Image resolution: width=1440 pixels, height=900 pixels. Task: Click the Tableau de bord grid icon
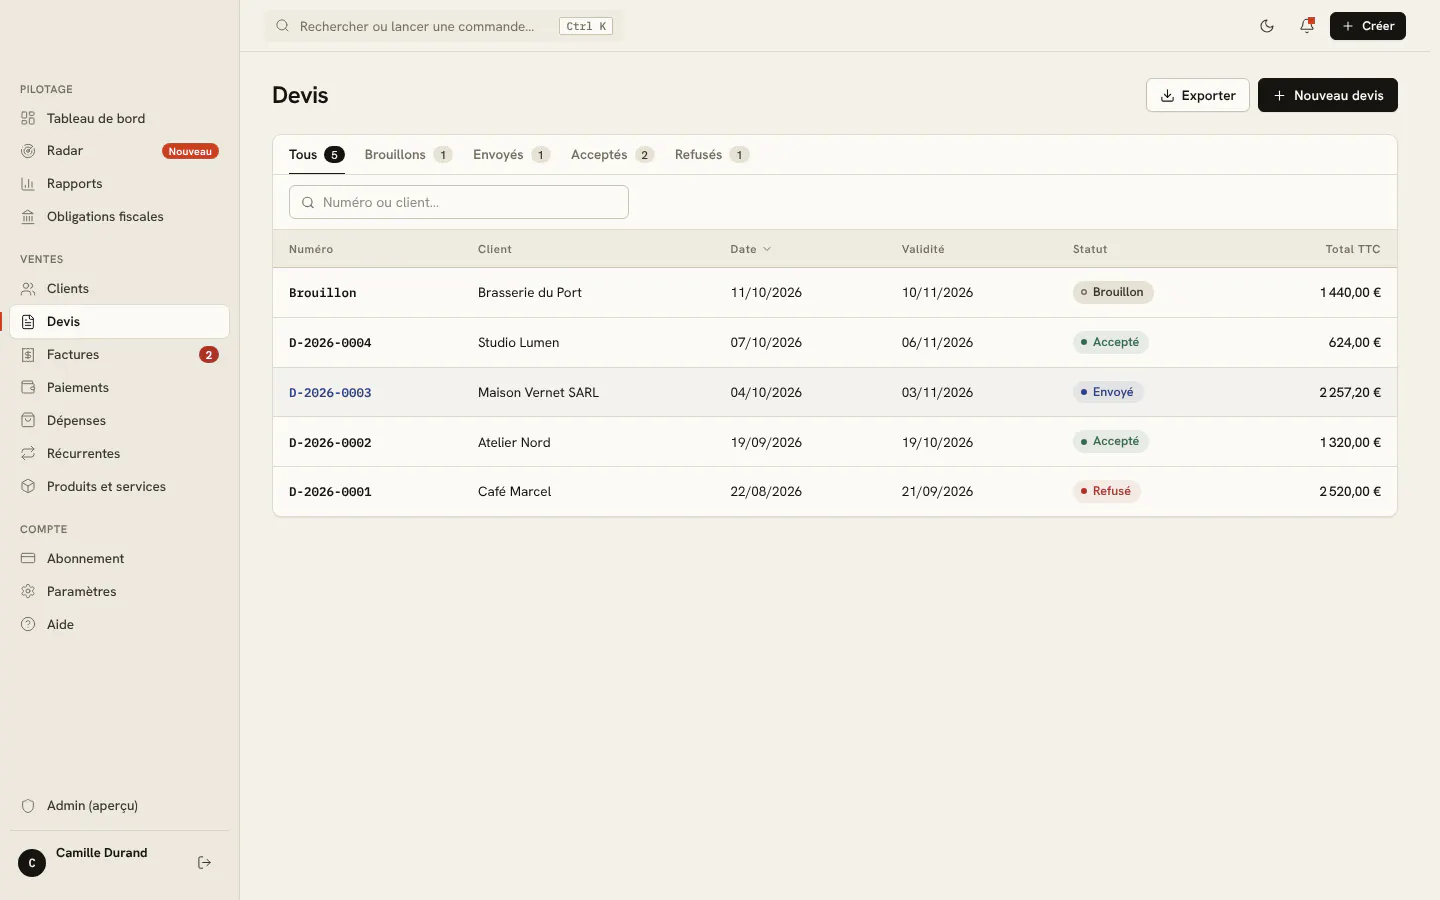point(28,118)
